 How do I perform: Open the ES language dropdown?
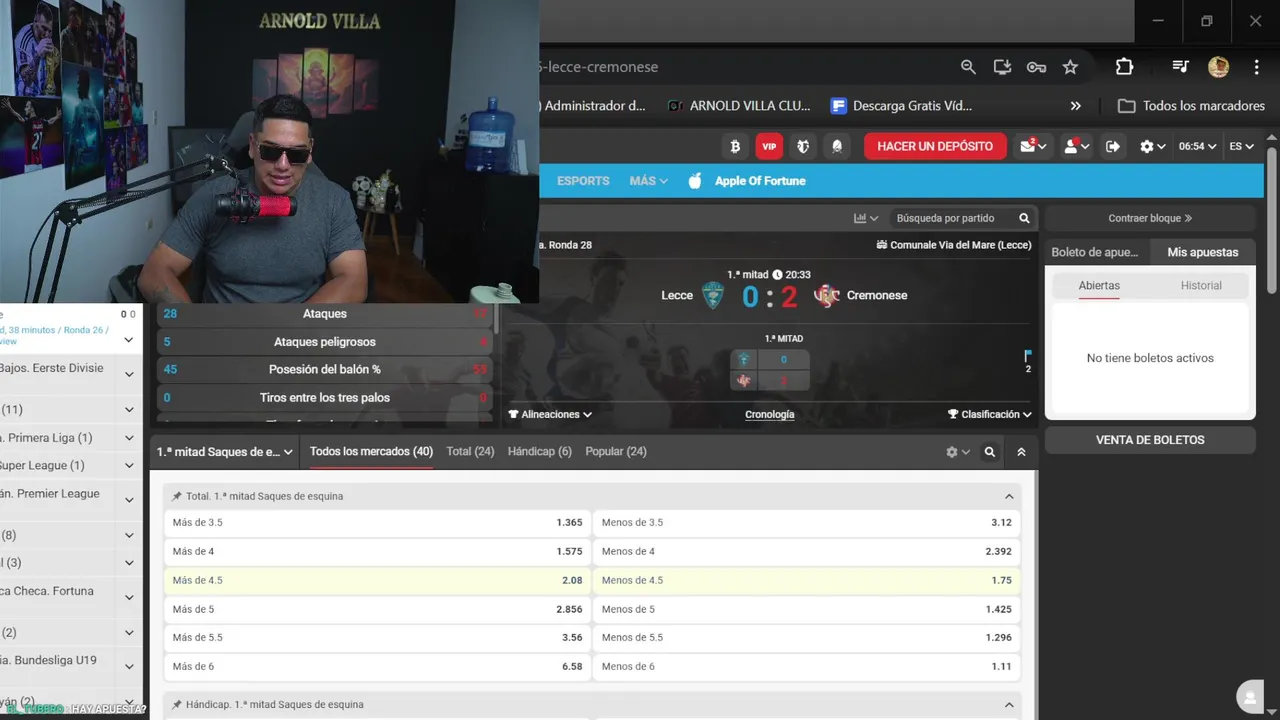[x=1241, y=146]
